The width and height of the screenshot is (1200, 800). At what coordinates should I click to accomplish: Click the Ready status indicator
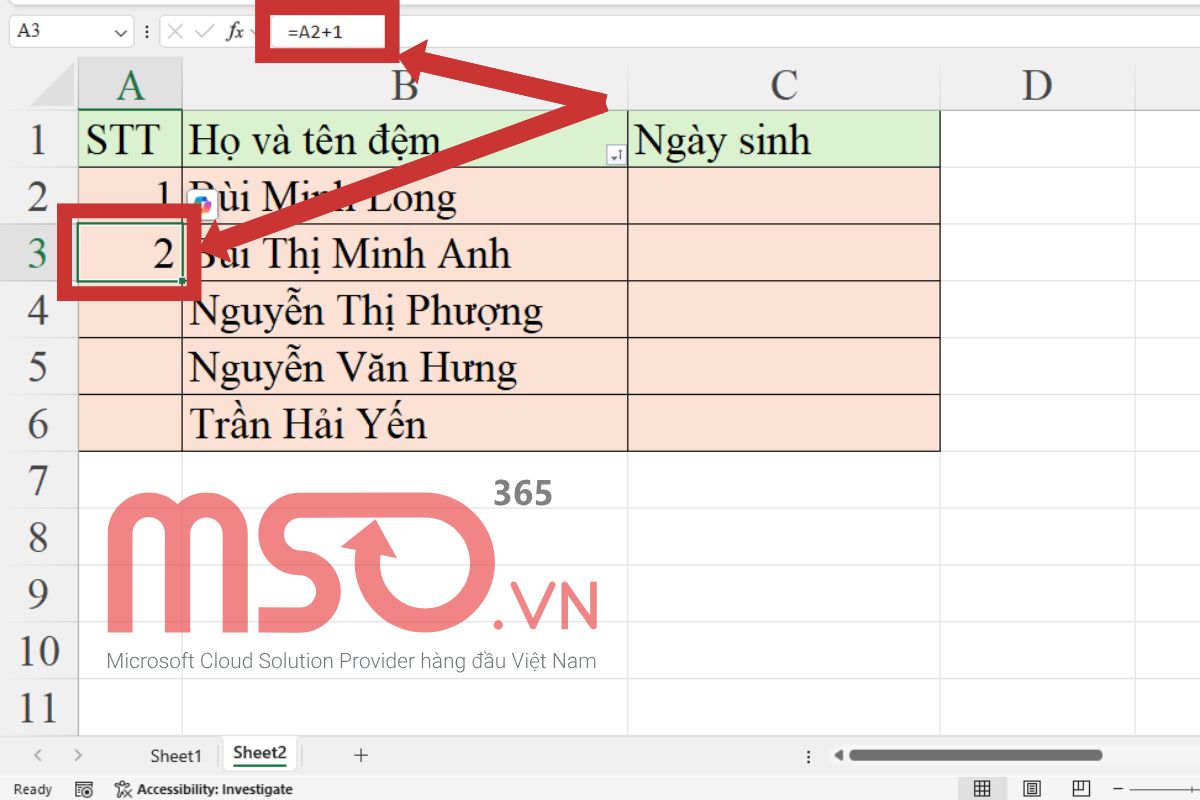(x=32, y=789)
